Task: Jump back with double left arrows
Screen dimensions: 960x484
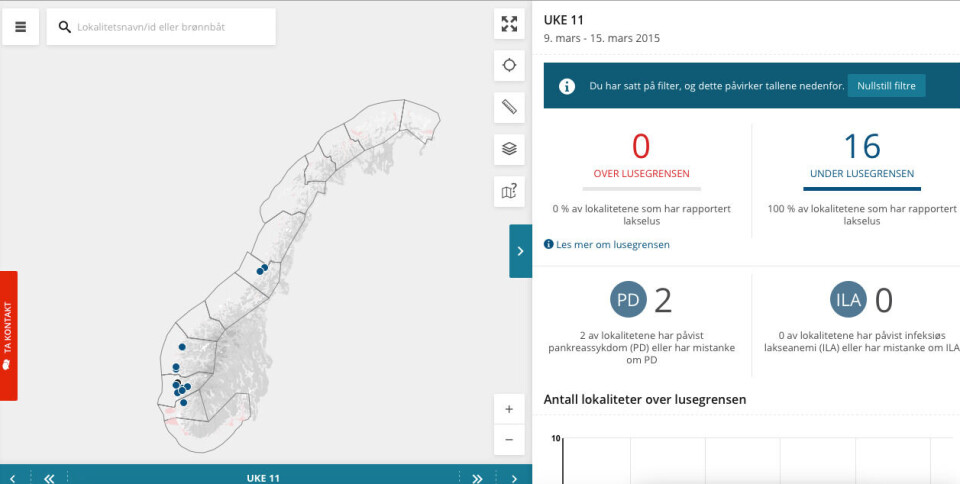Action: point(49,478)
